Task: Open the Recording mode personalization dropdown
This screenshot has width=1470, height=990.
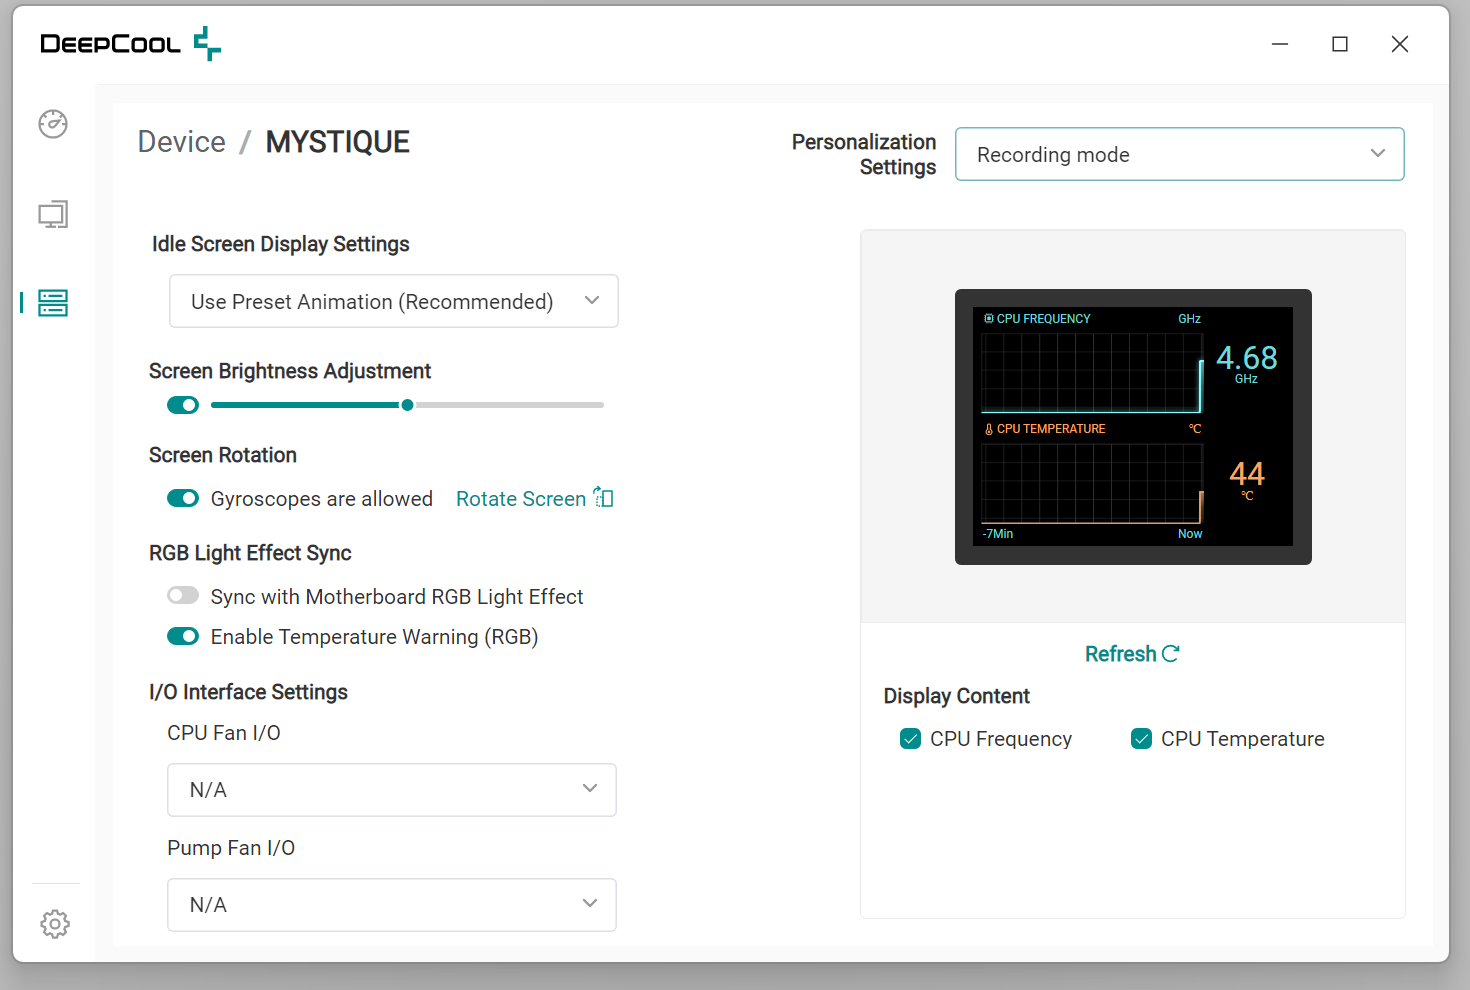Action: pos(1179,155)
